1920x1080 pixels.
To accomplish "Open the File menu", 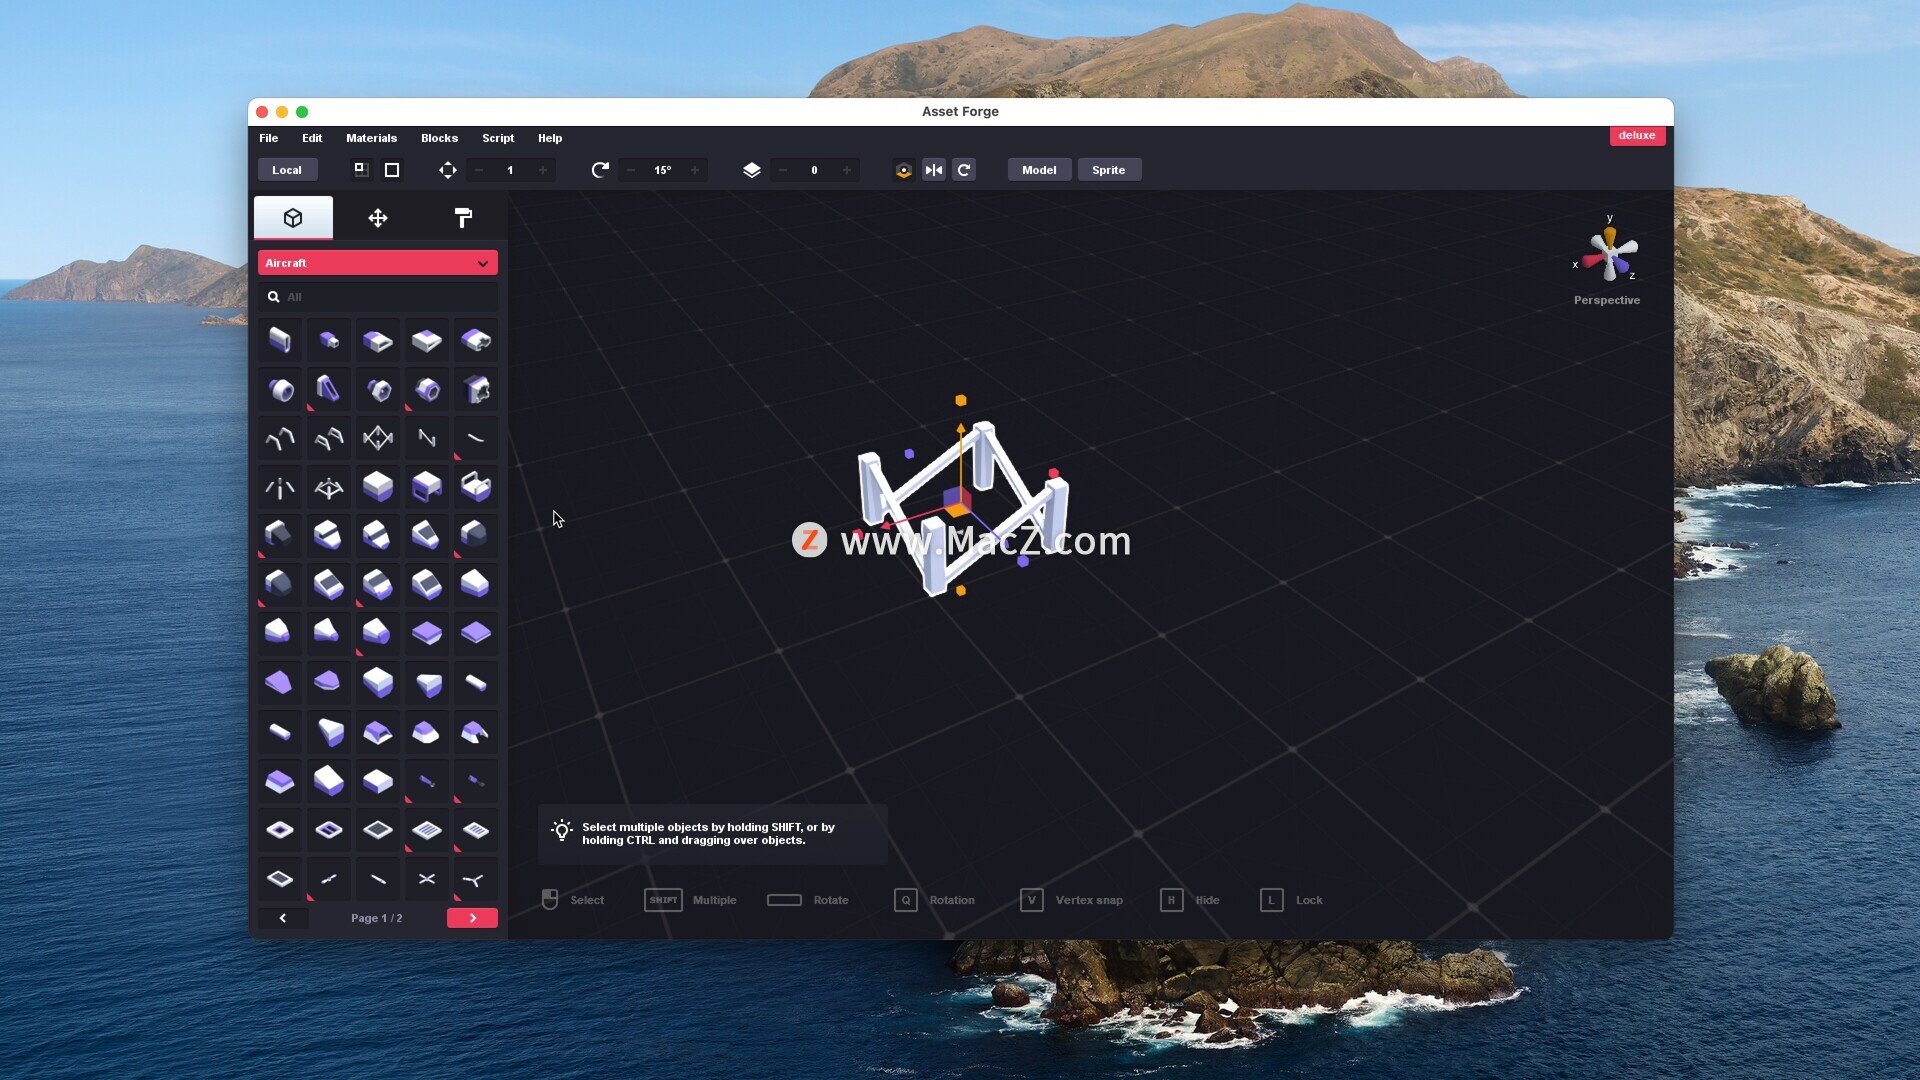I will pyautogui.click(x=268, y=138).
